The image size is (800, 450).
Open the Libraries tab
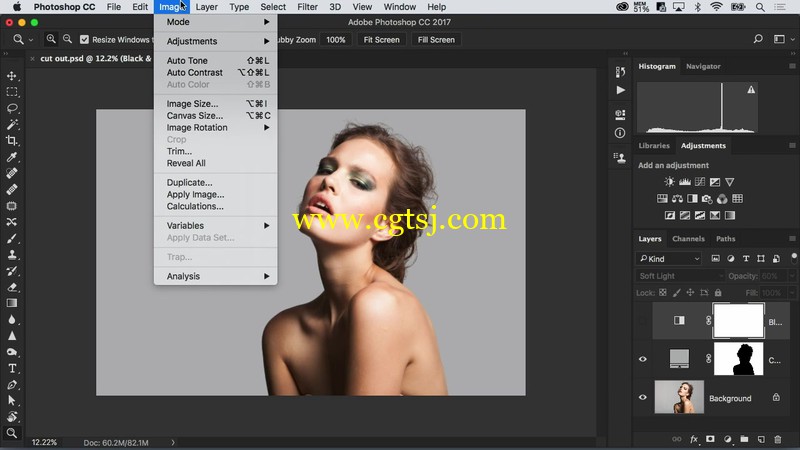[x=654, y=146]
